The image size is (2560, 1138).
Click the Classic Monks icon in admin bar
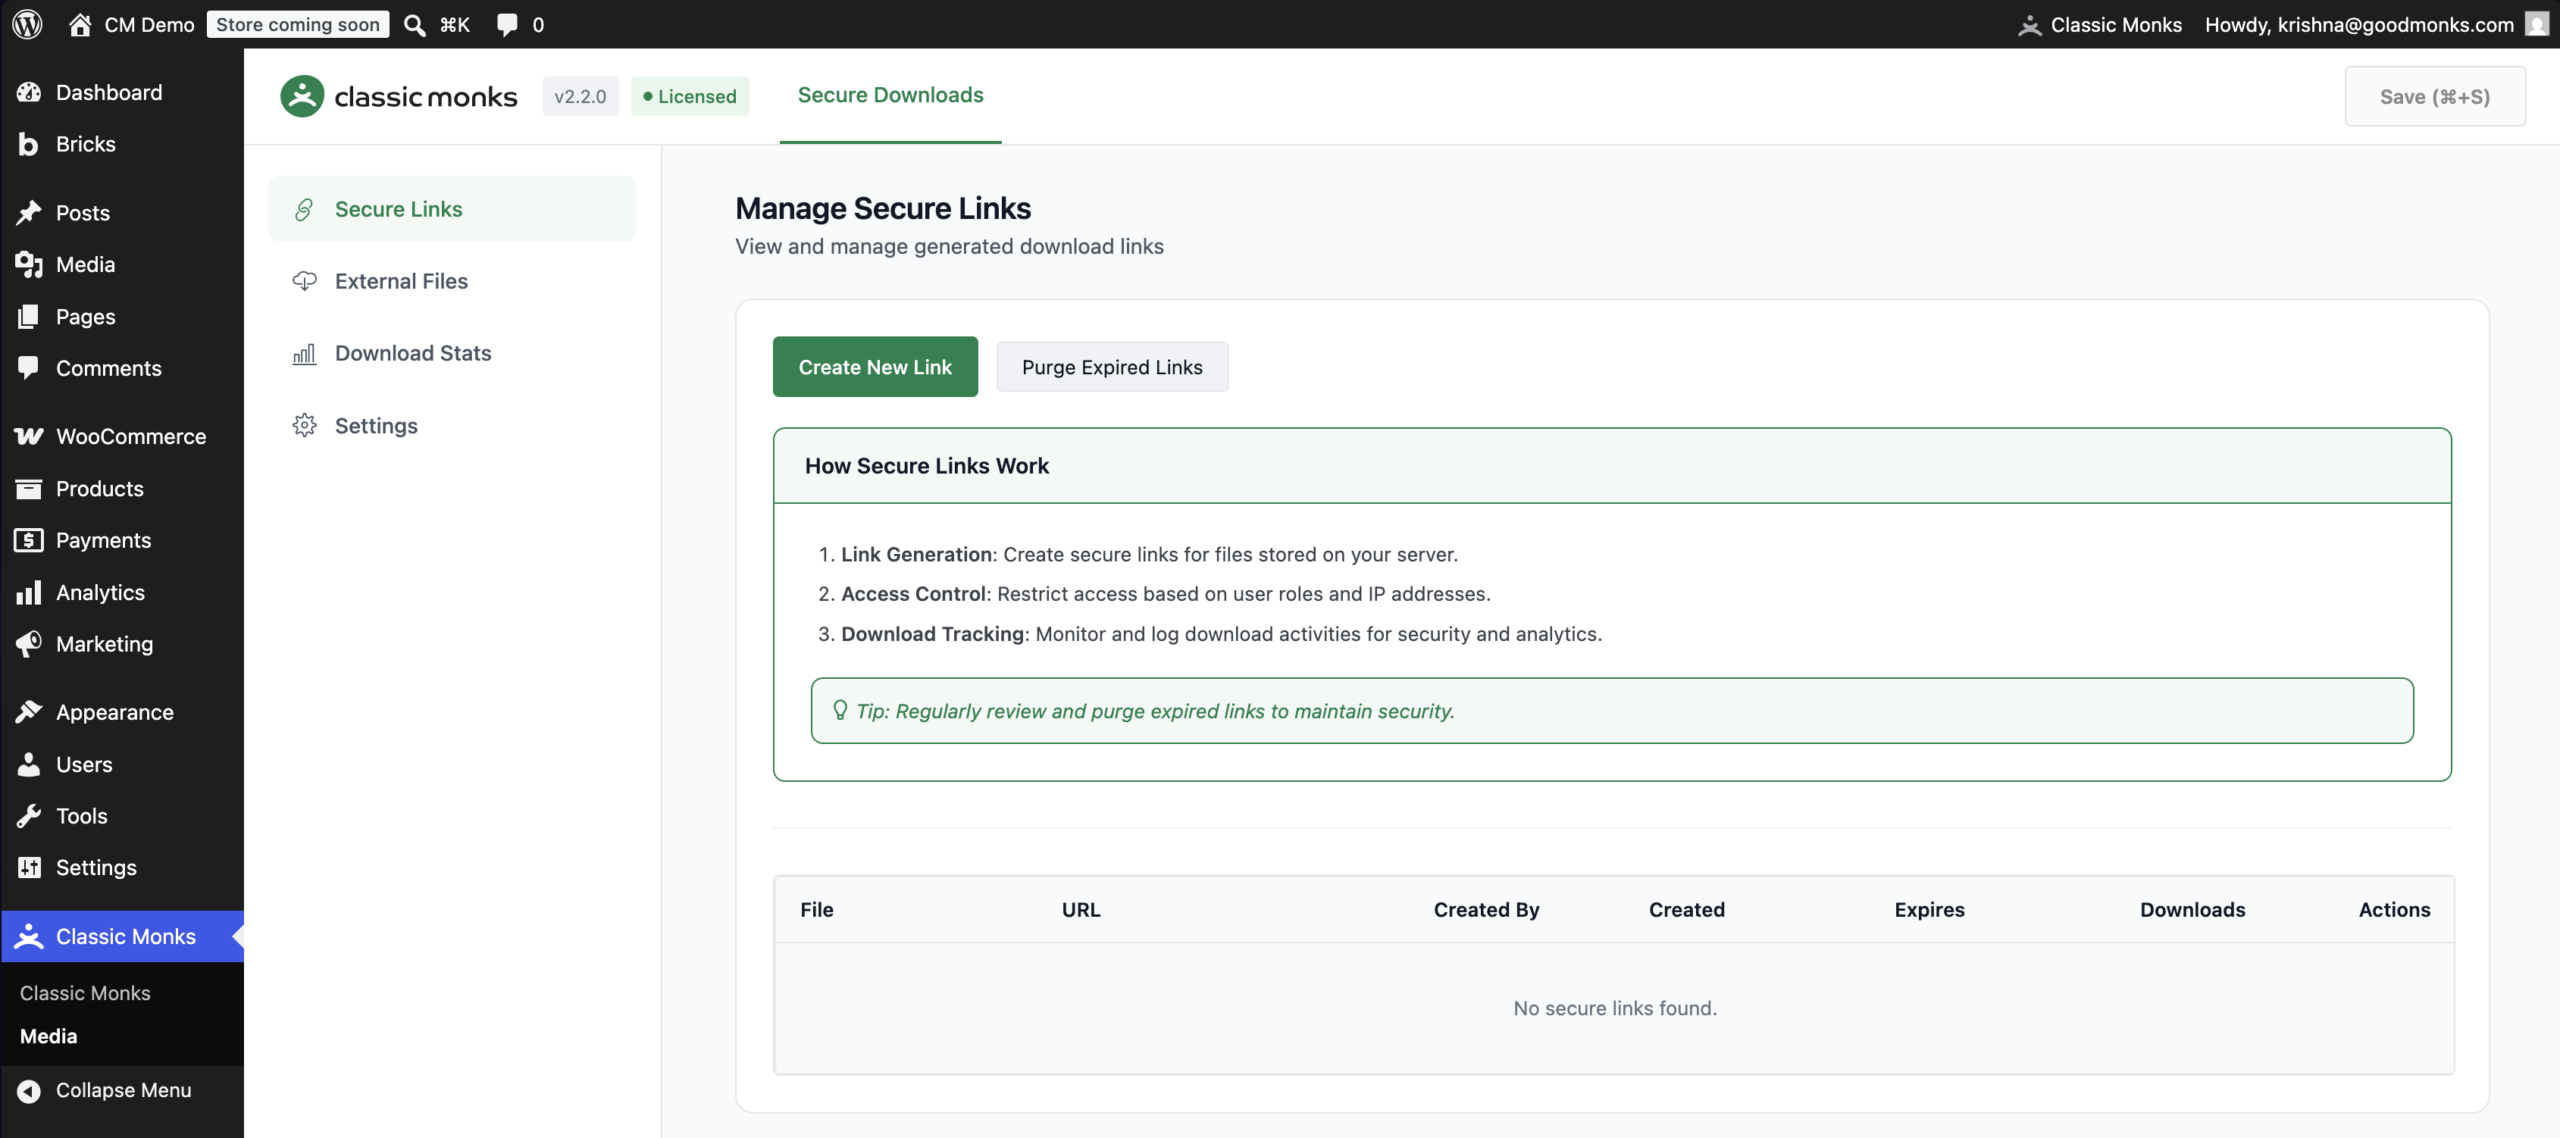coord(2029,25)
